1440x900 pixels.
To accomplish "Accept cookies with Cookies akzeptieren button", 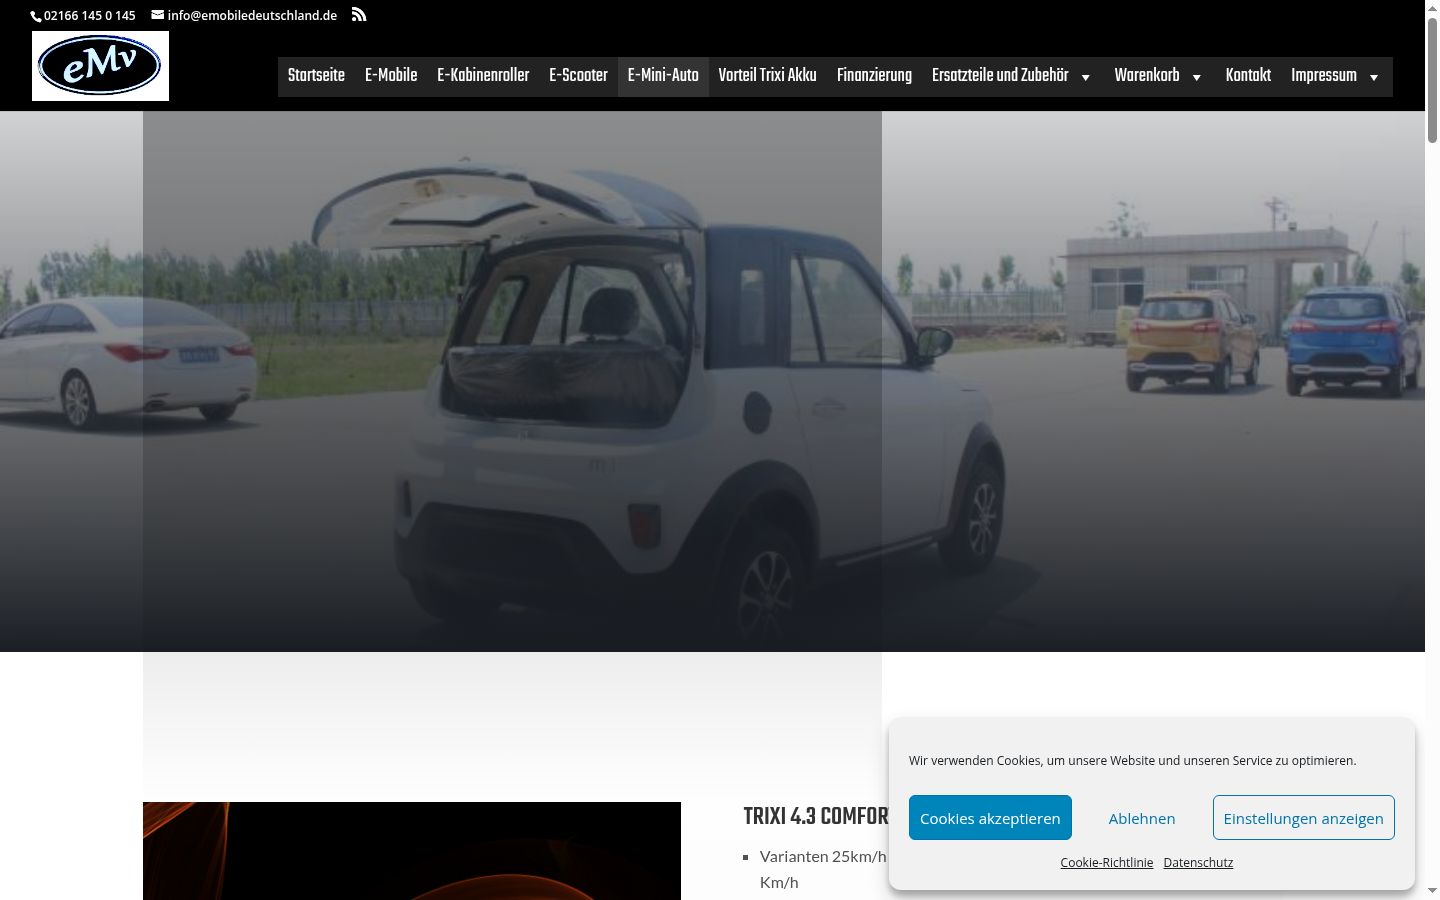I will [990, 818].
